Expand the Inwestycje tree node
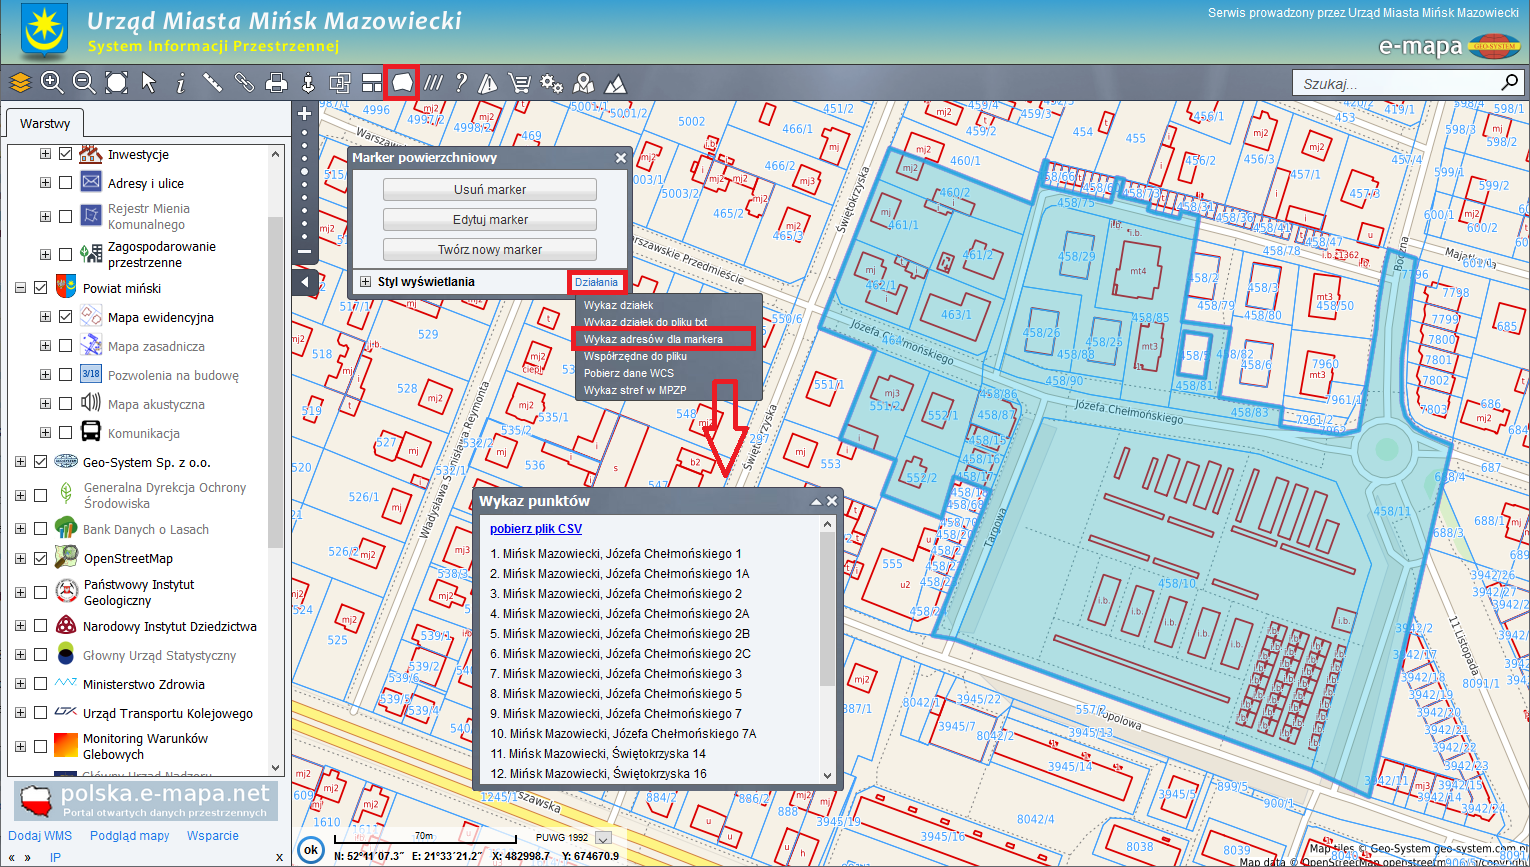This screenshot has width=1530, height=867. (x=45, y=154)
